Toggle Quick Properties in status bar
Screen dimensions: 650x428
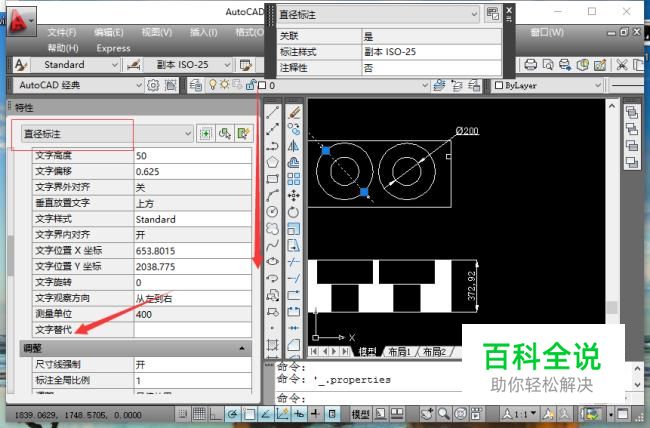coord(332,413)
